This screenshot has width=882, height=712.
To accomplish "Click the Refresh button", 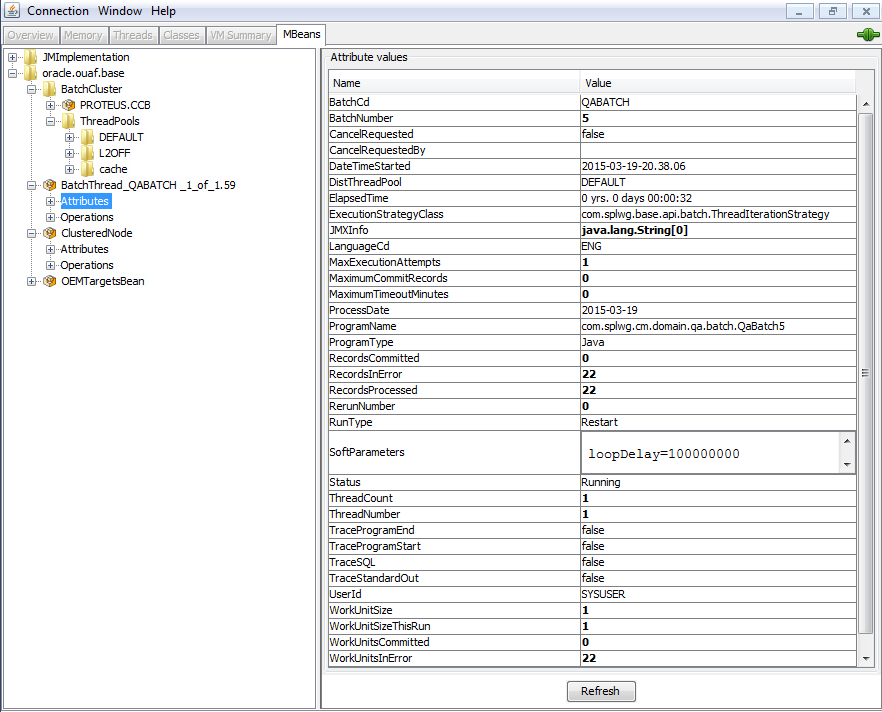I will (600, 691).
